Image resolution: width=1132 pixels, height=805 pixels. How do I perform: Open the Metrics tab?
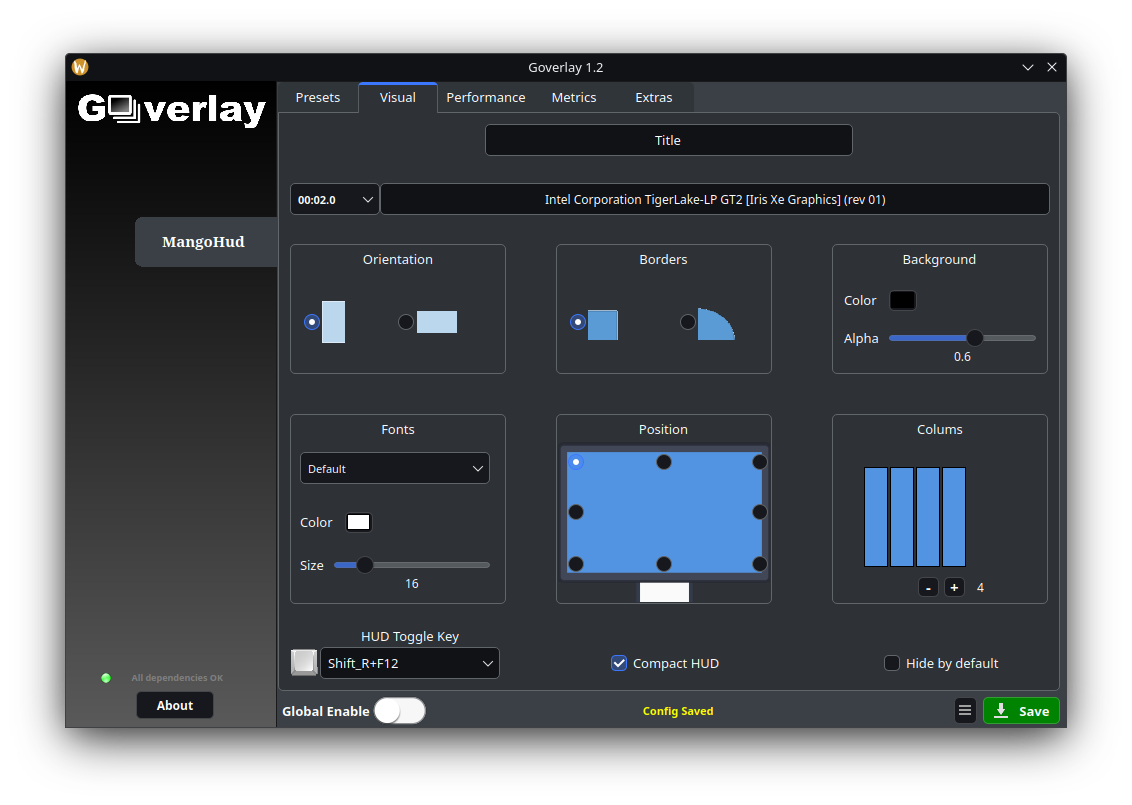coord(573,97)
